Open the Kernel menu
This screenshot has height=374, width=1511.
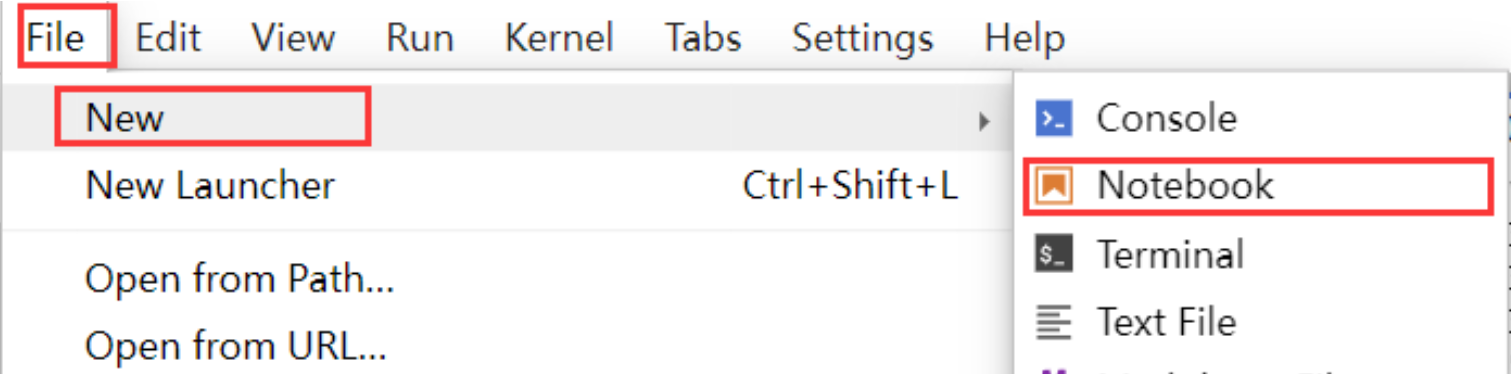point(559,38)
